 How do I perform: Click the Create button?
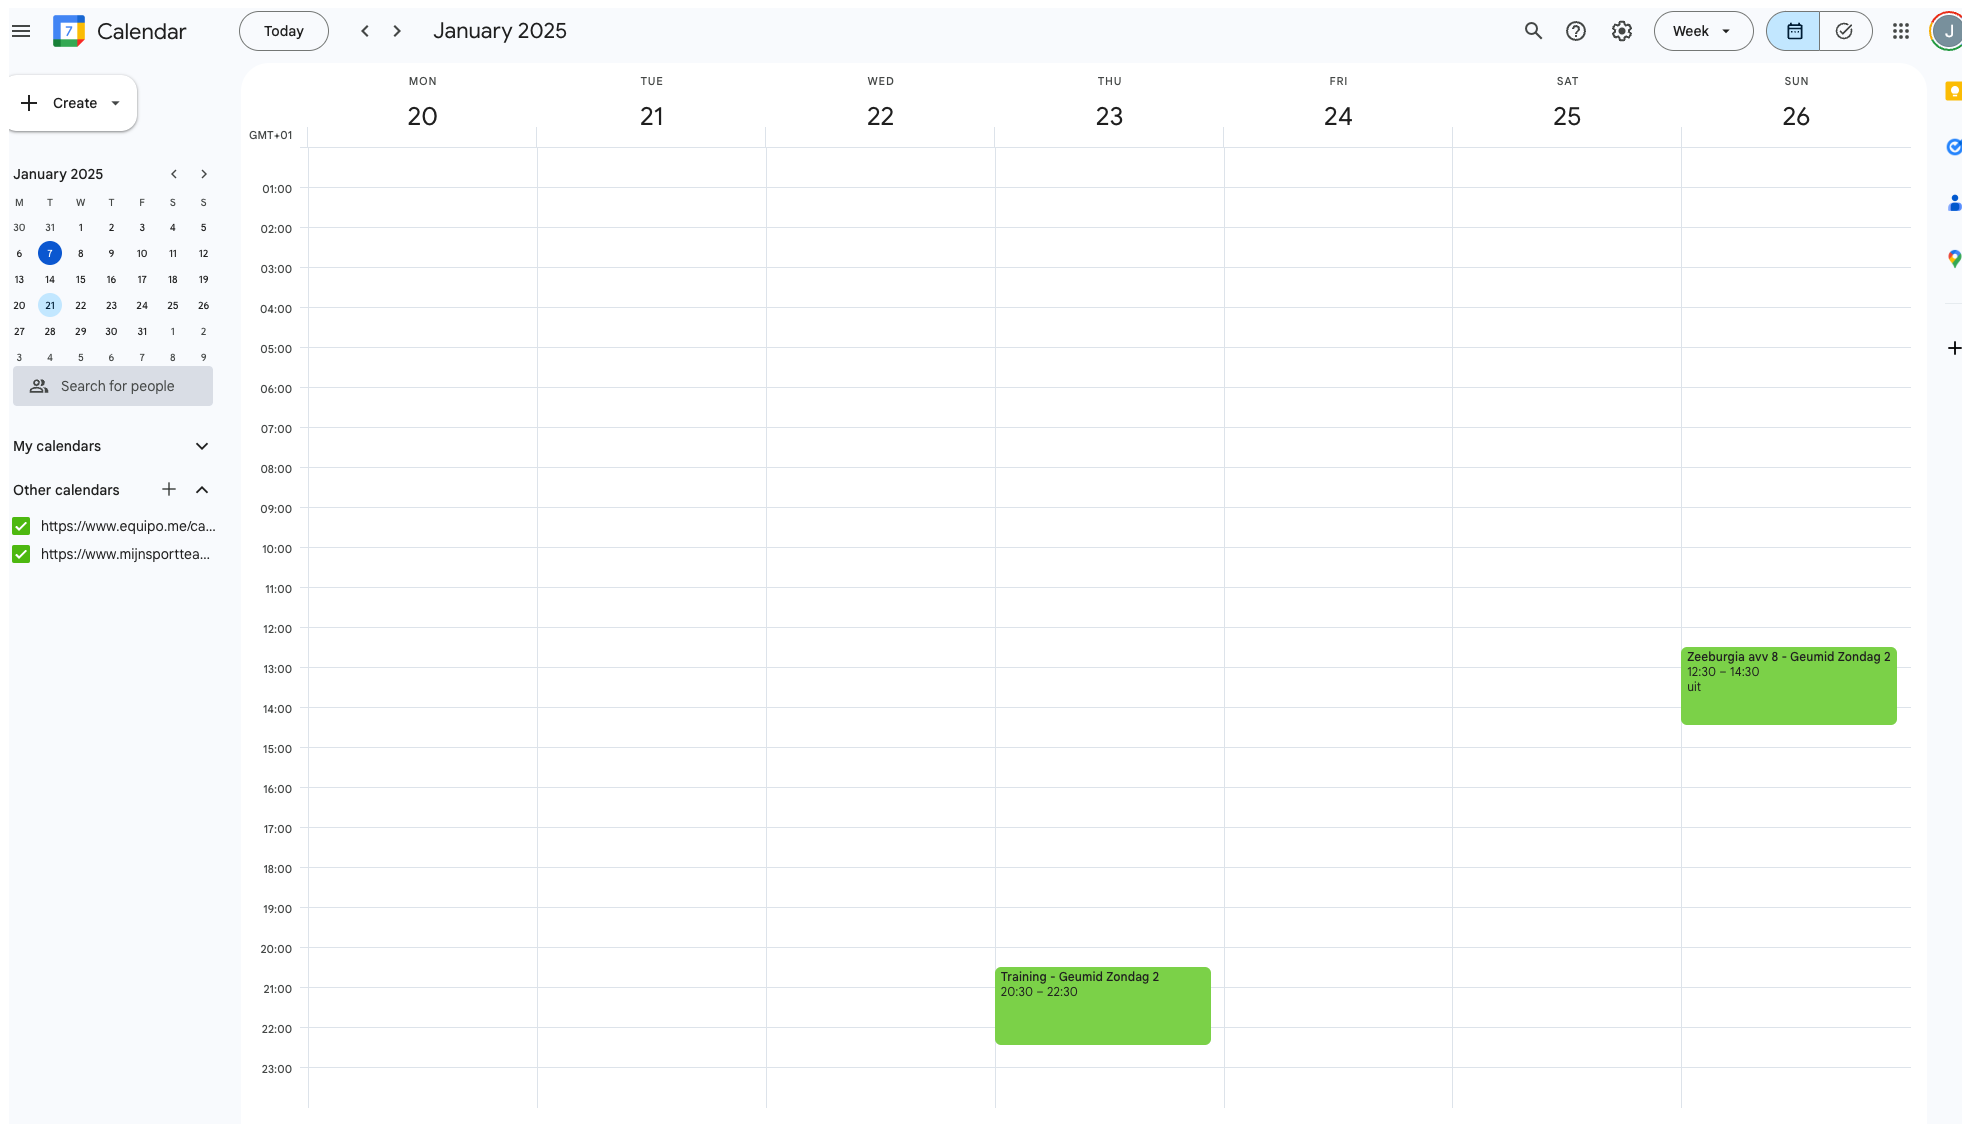(x=72, y=103)
